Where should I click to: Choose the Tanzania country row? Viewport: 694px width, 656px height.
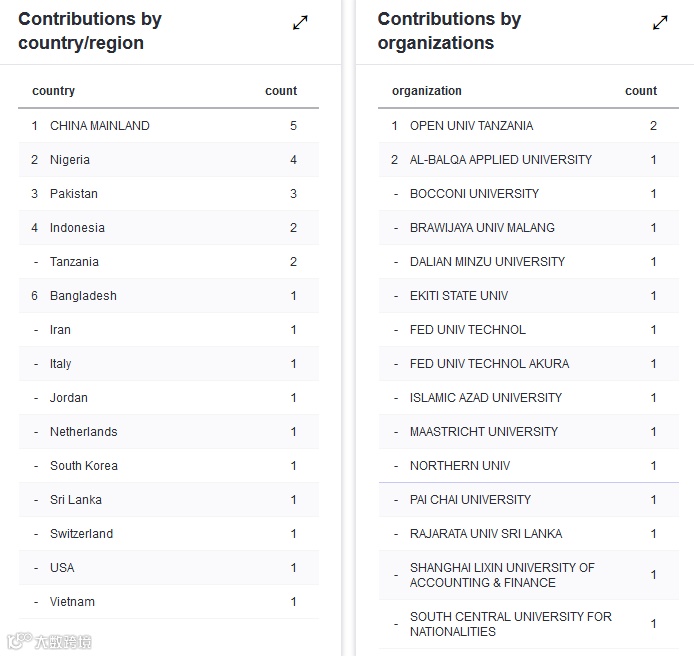pos(75,262)
